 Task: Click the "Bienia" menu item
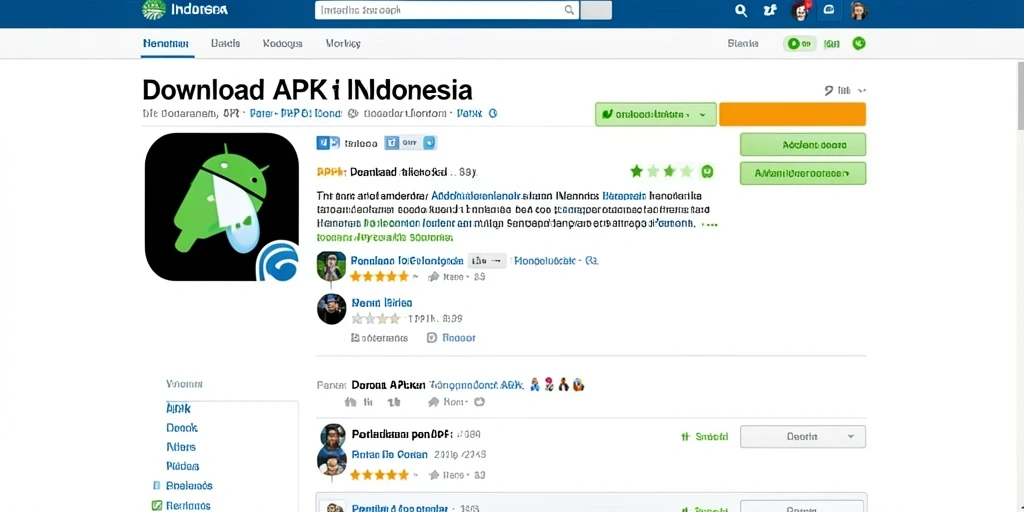point(743,43)
